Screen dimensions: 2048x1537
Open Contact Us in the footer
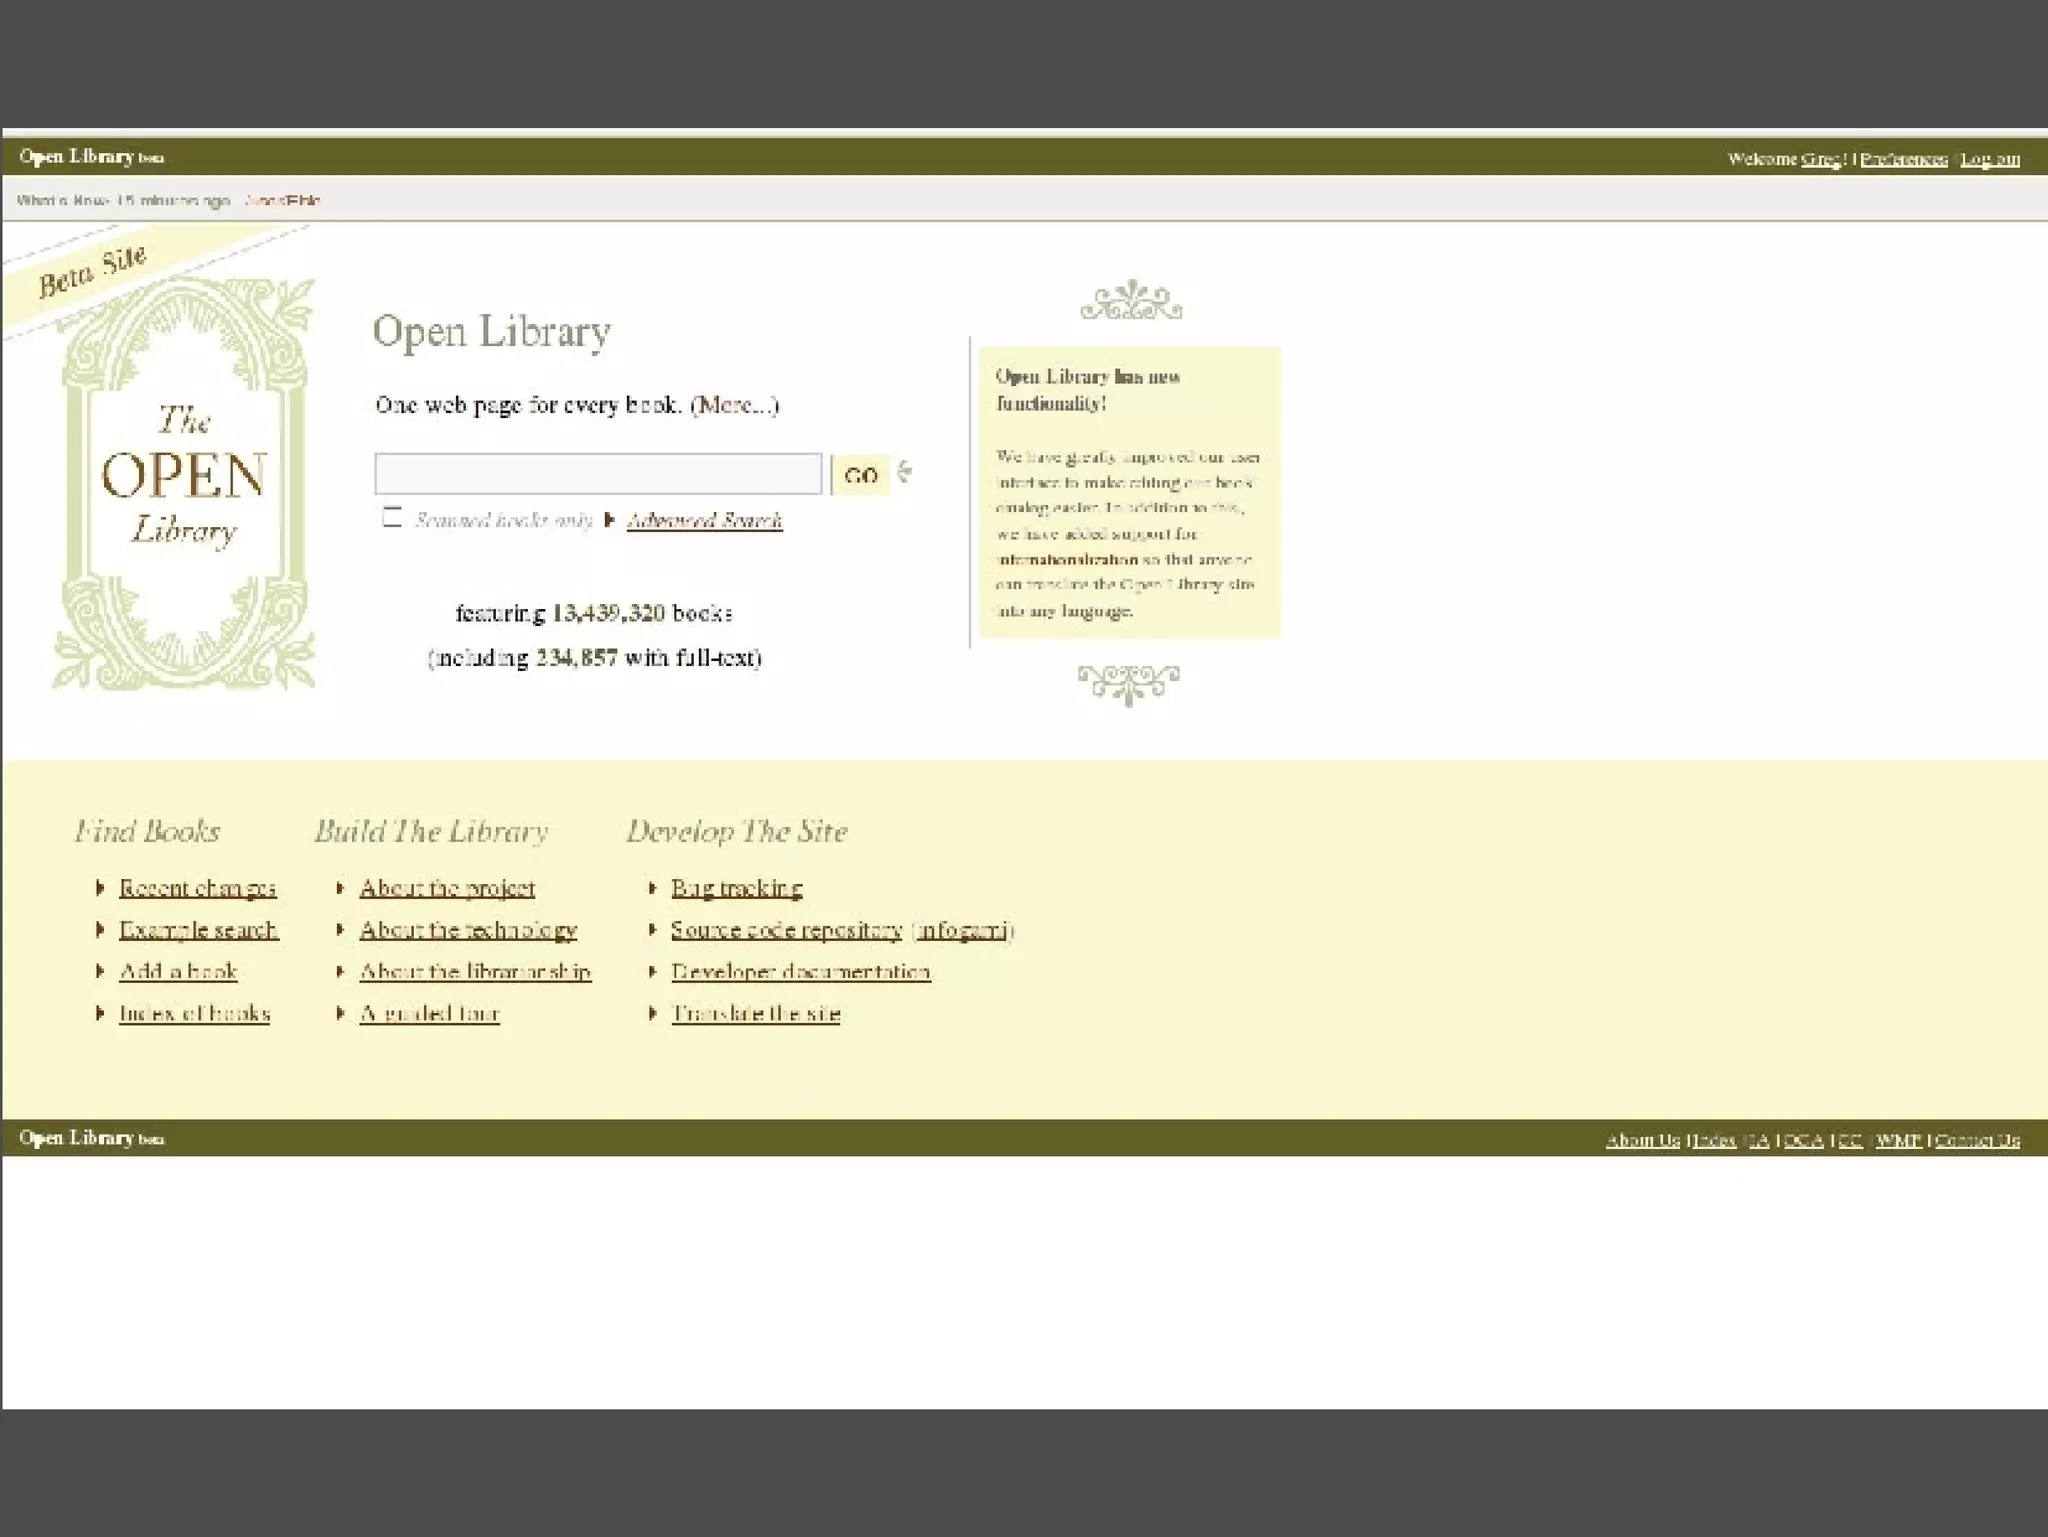[1976, 1140]
